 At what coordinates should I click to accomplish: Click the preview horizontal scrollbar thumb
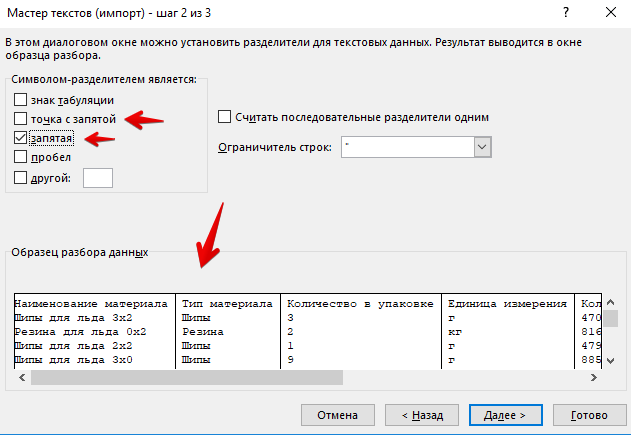300,377
